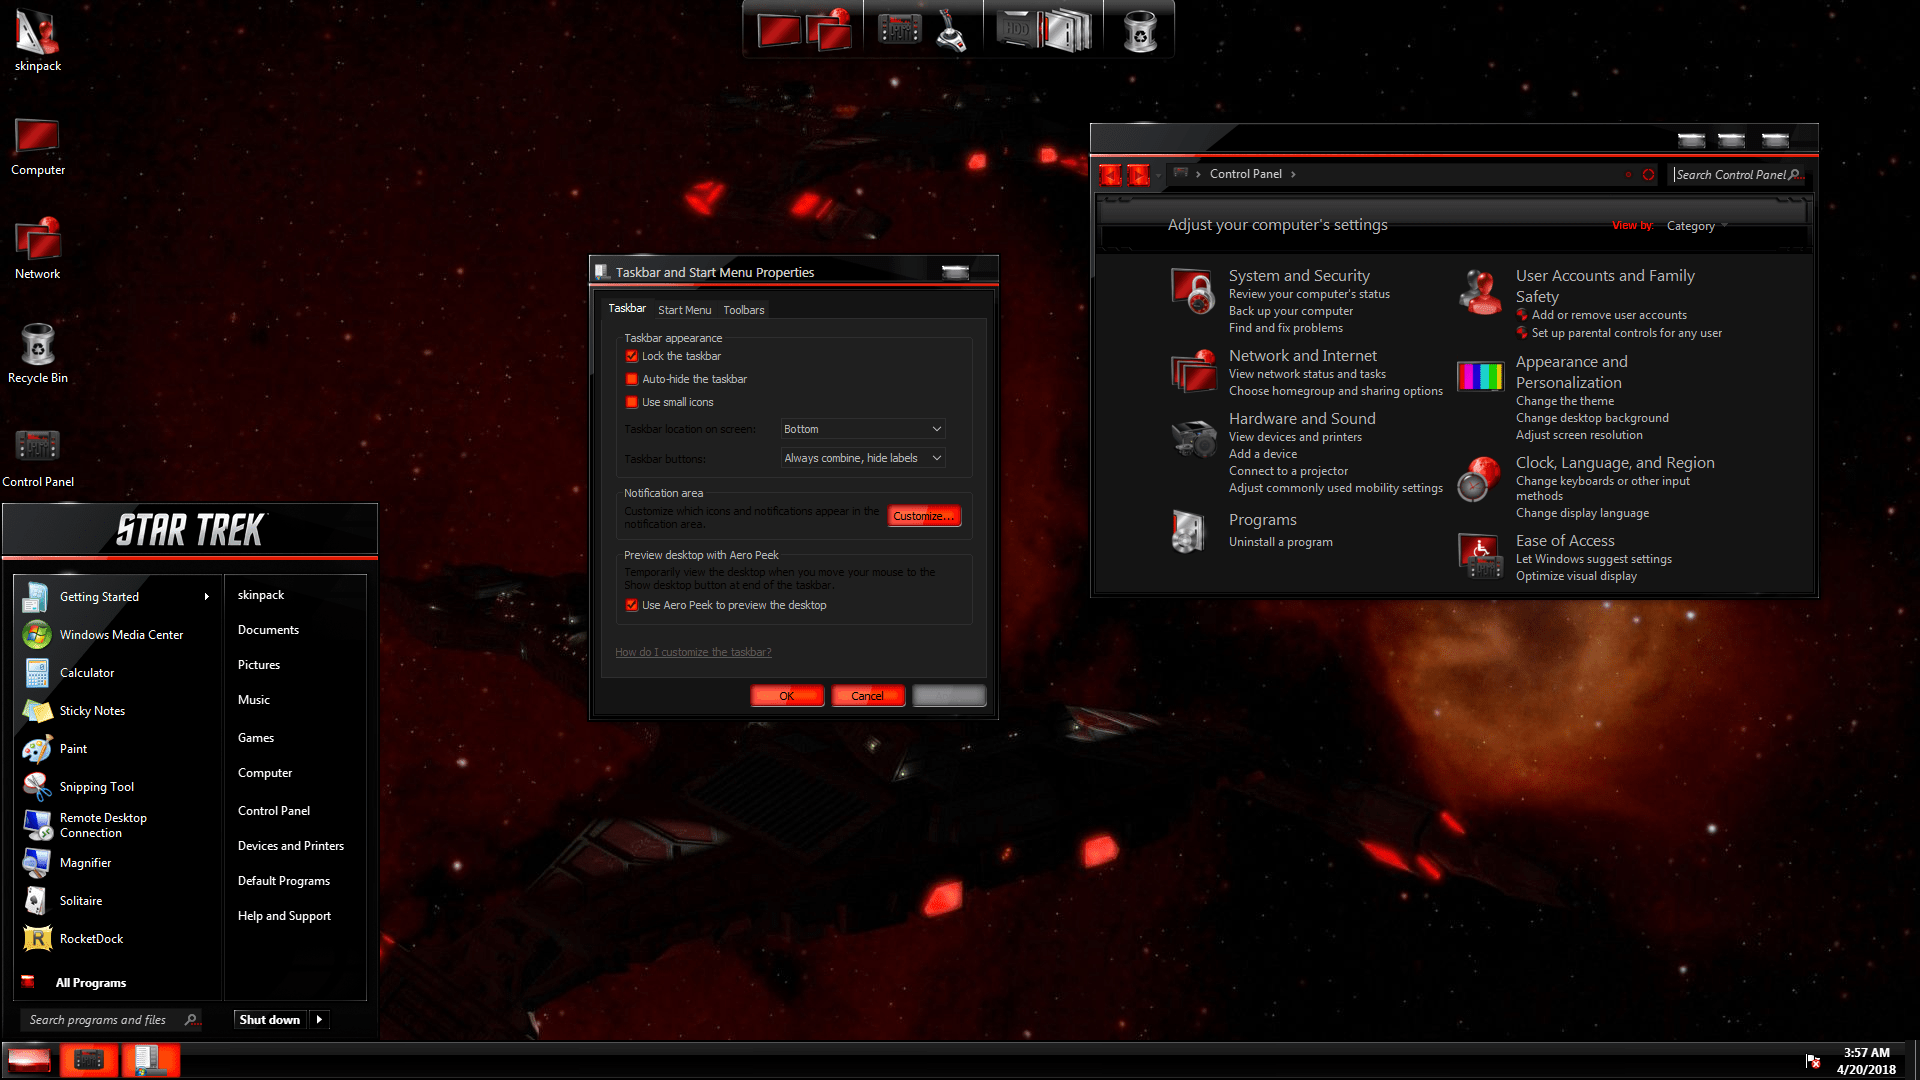Enable the Use small icons checkbox
The height and width of the screenshot is (1080, 1920).
point(632,403)
